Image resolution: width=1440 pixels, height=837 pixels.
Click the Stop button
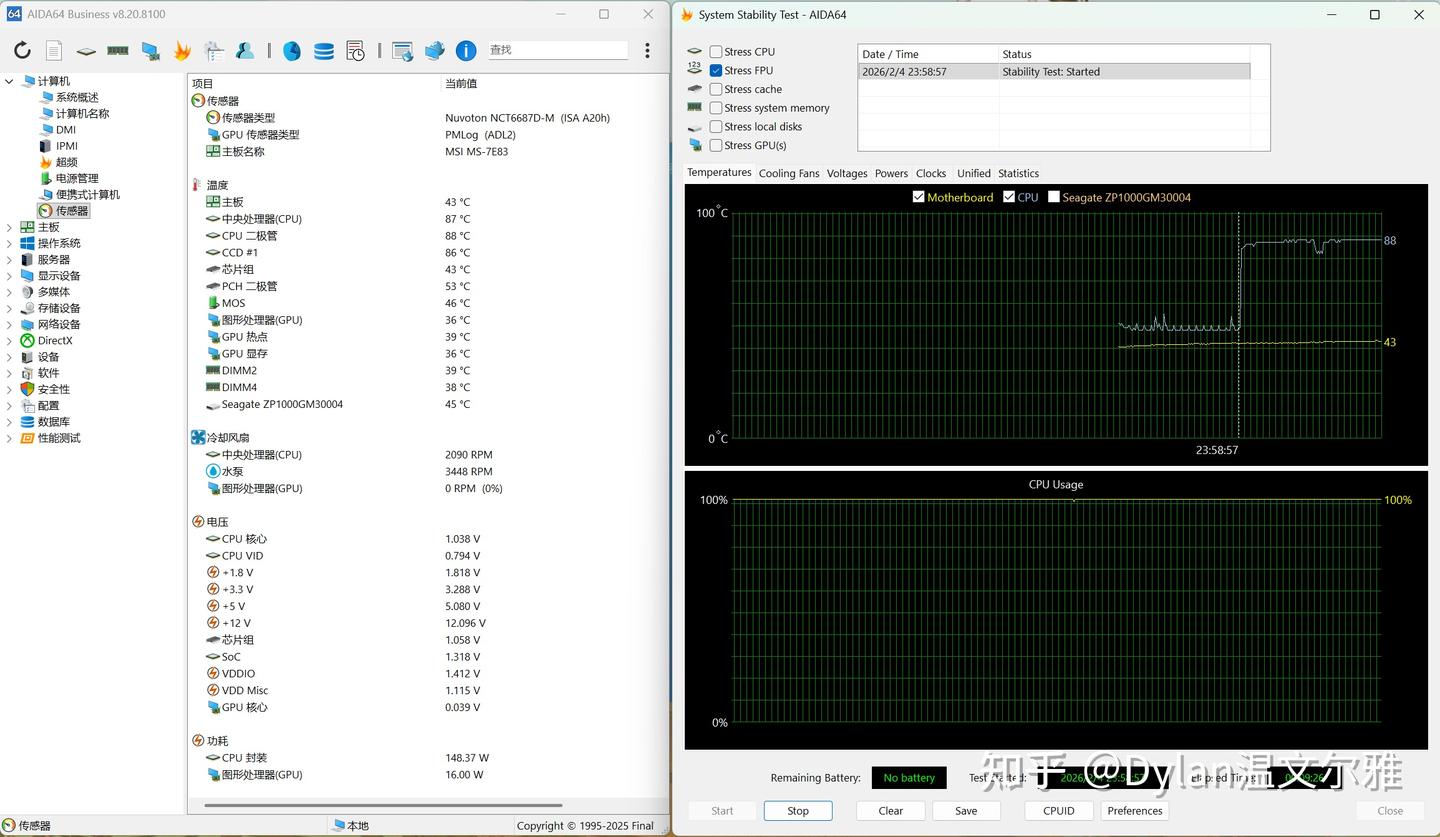click(x=798, y=811)
